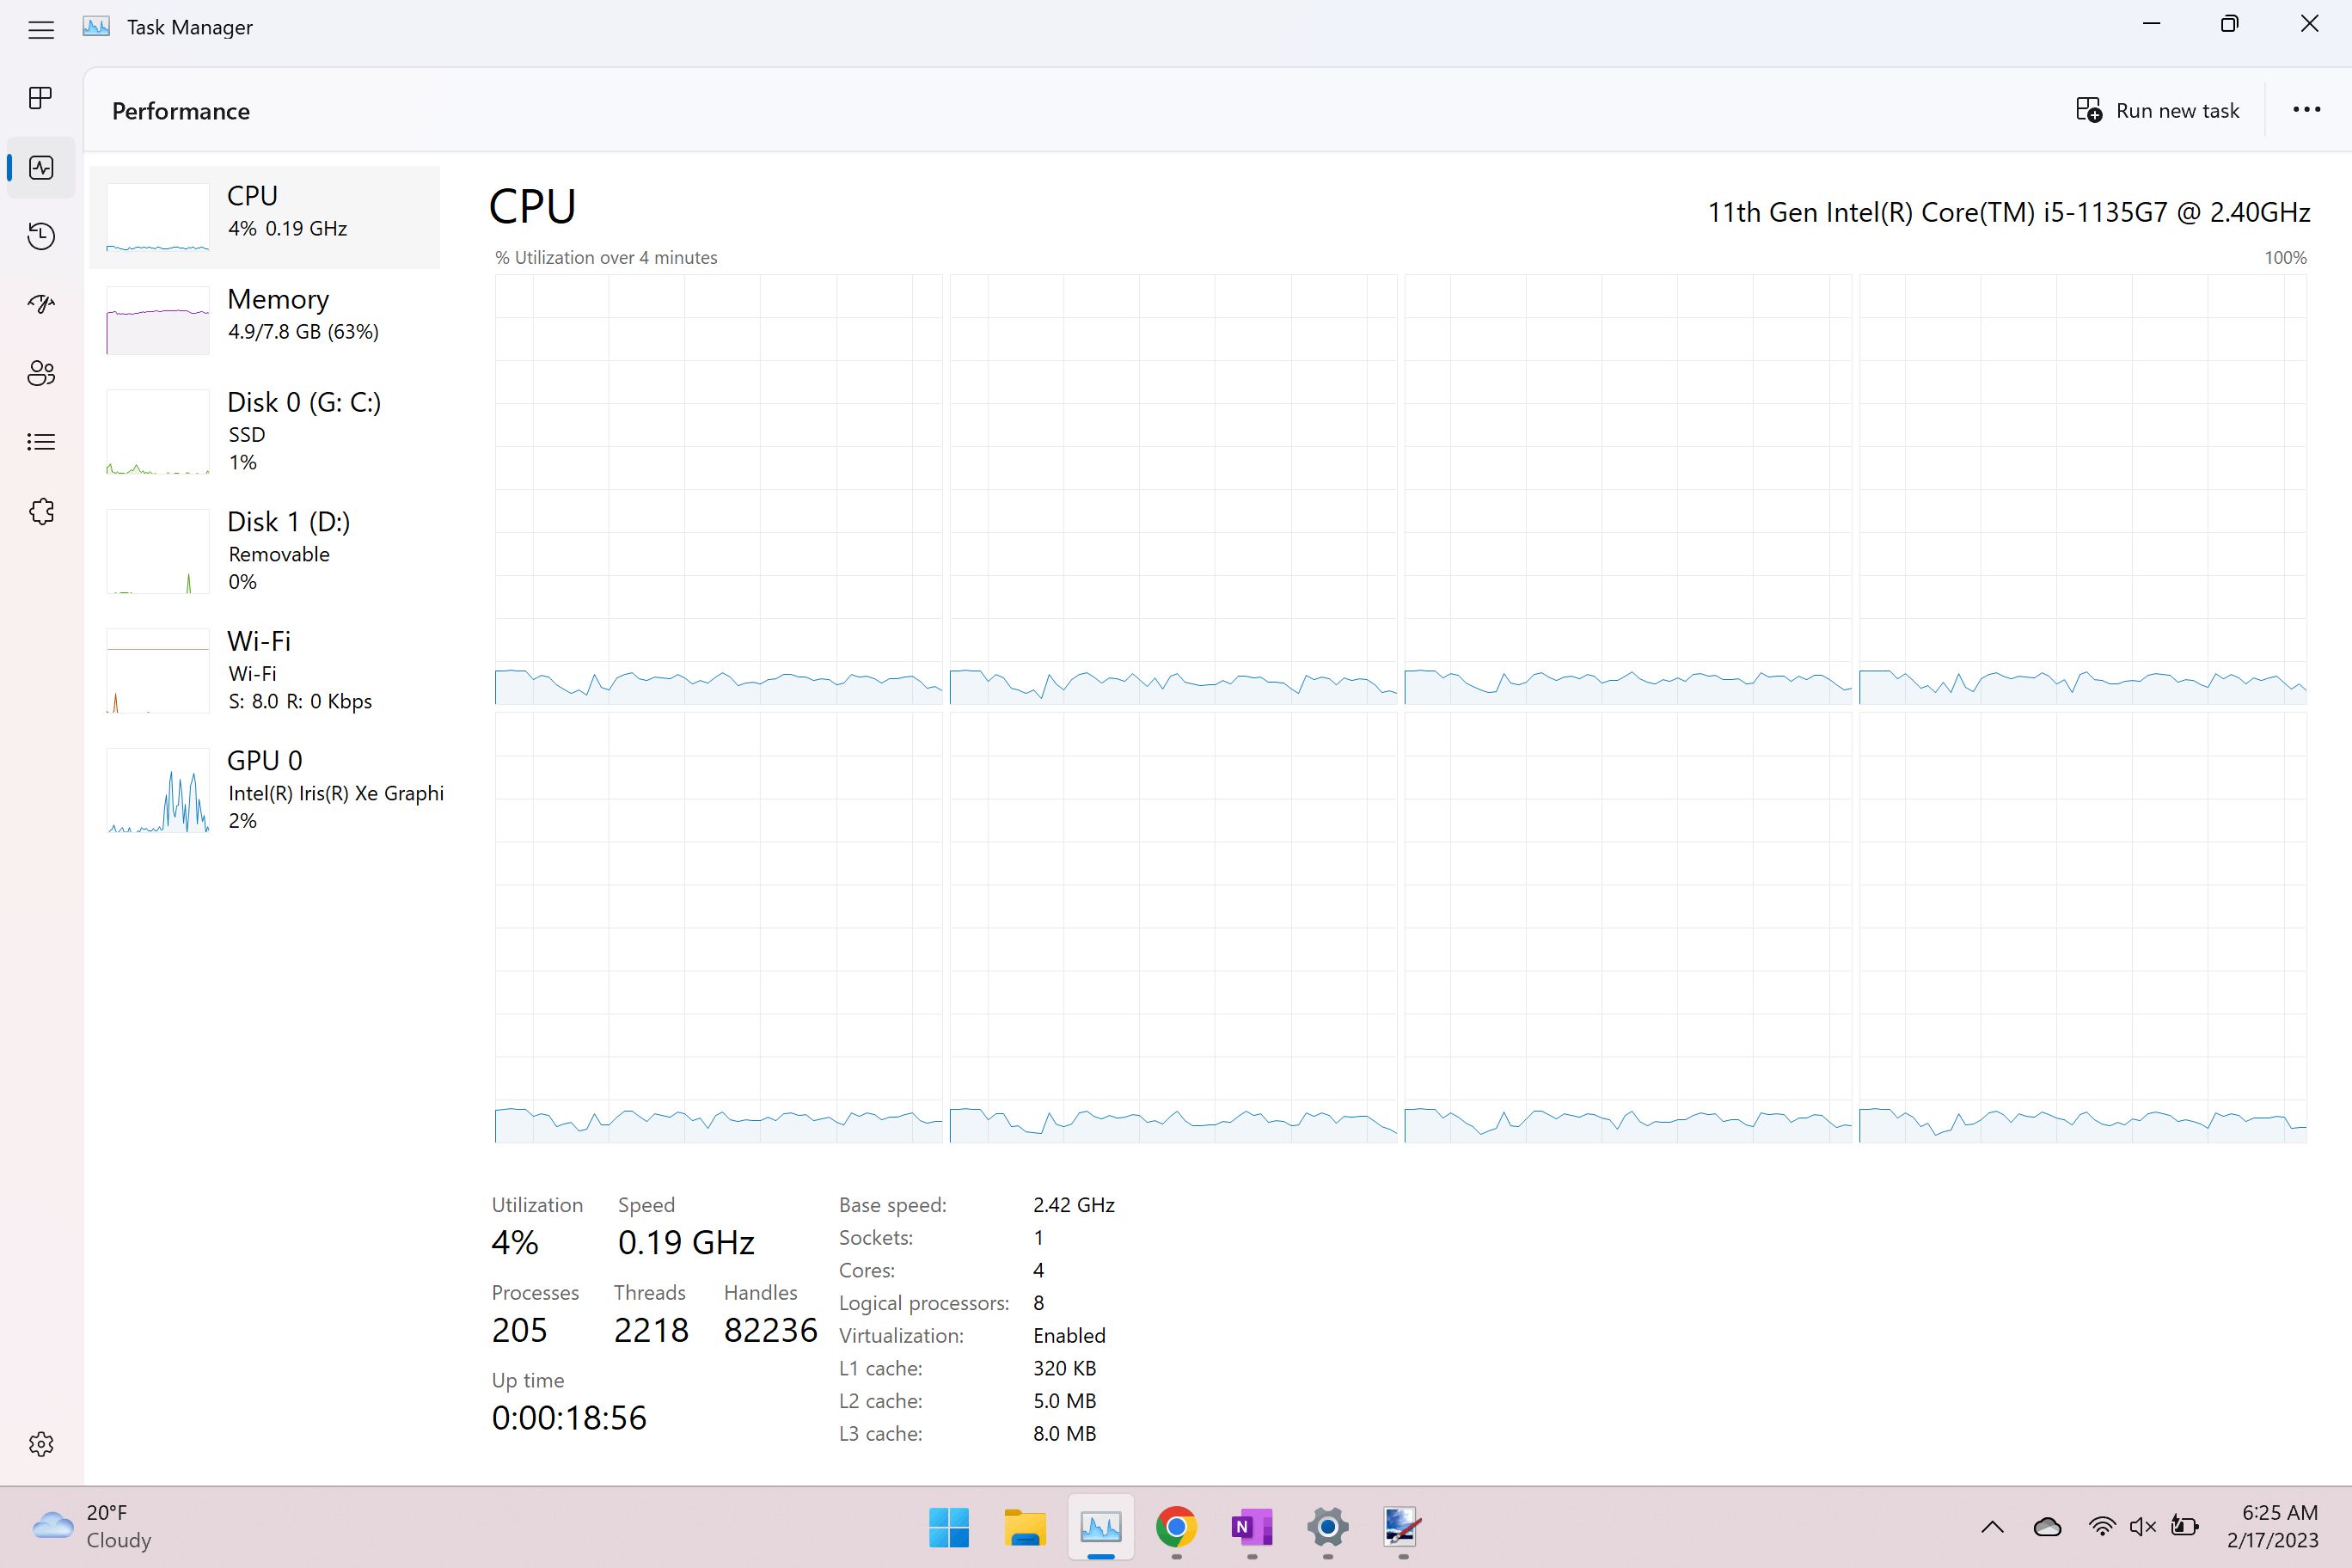Open the Services page icon
The width and height of the screenshot is (2352, 1568).
[x=41, y=511]
